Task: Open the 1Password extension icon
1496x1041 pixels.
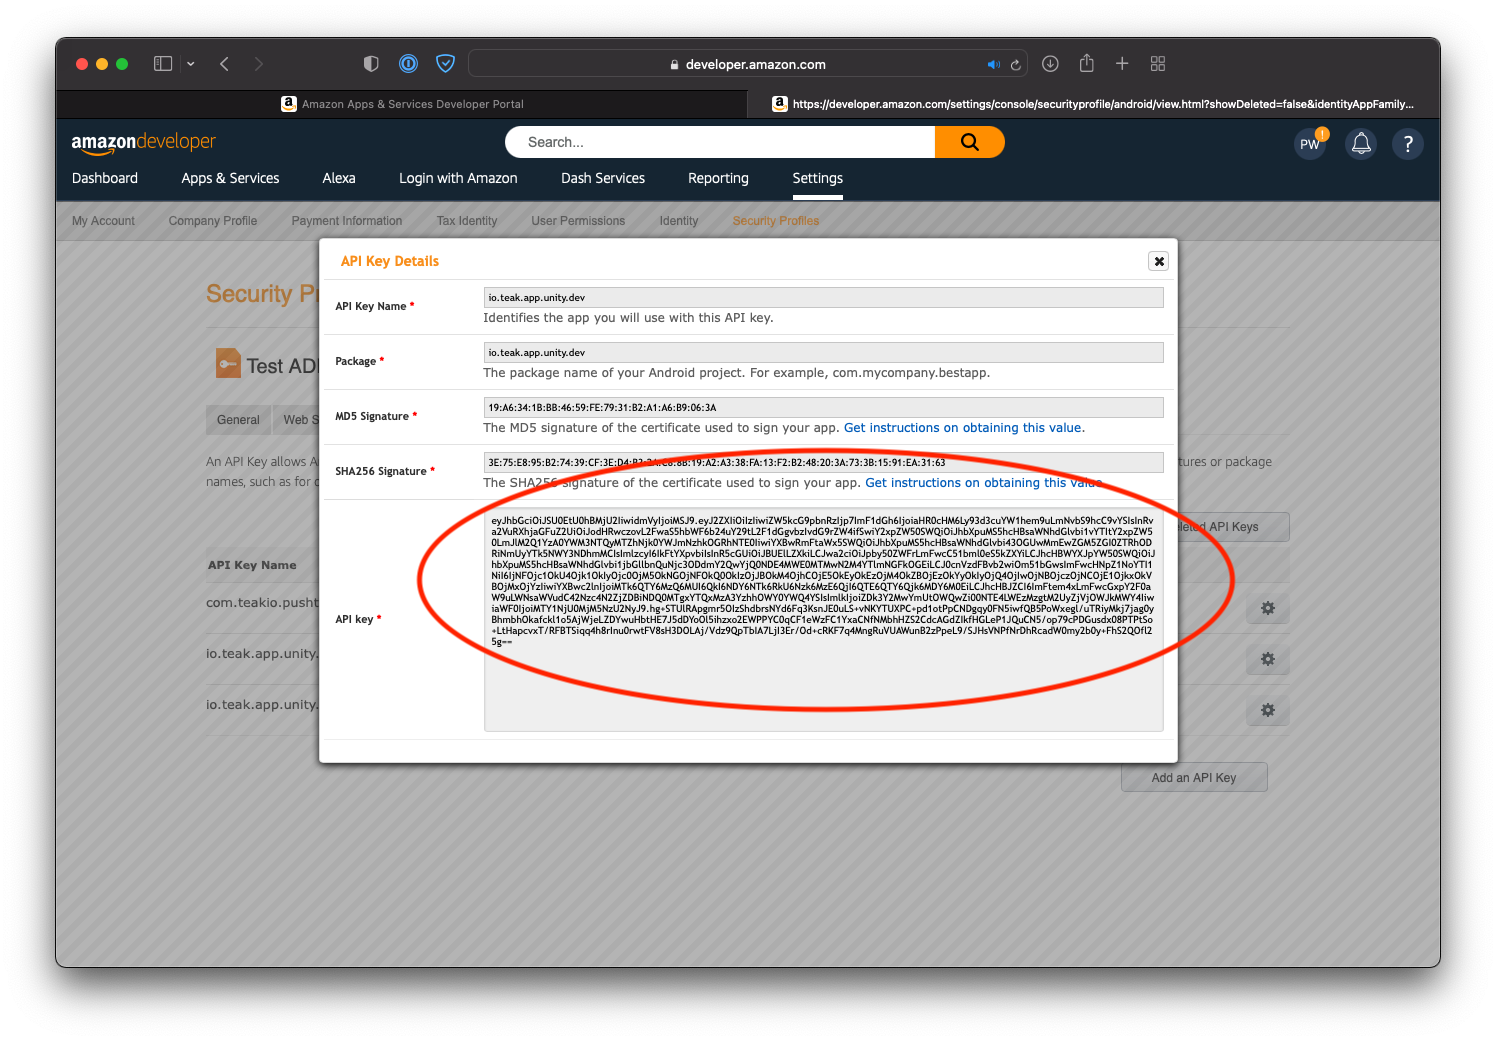Action: 408,64
